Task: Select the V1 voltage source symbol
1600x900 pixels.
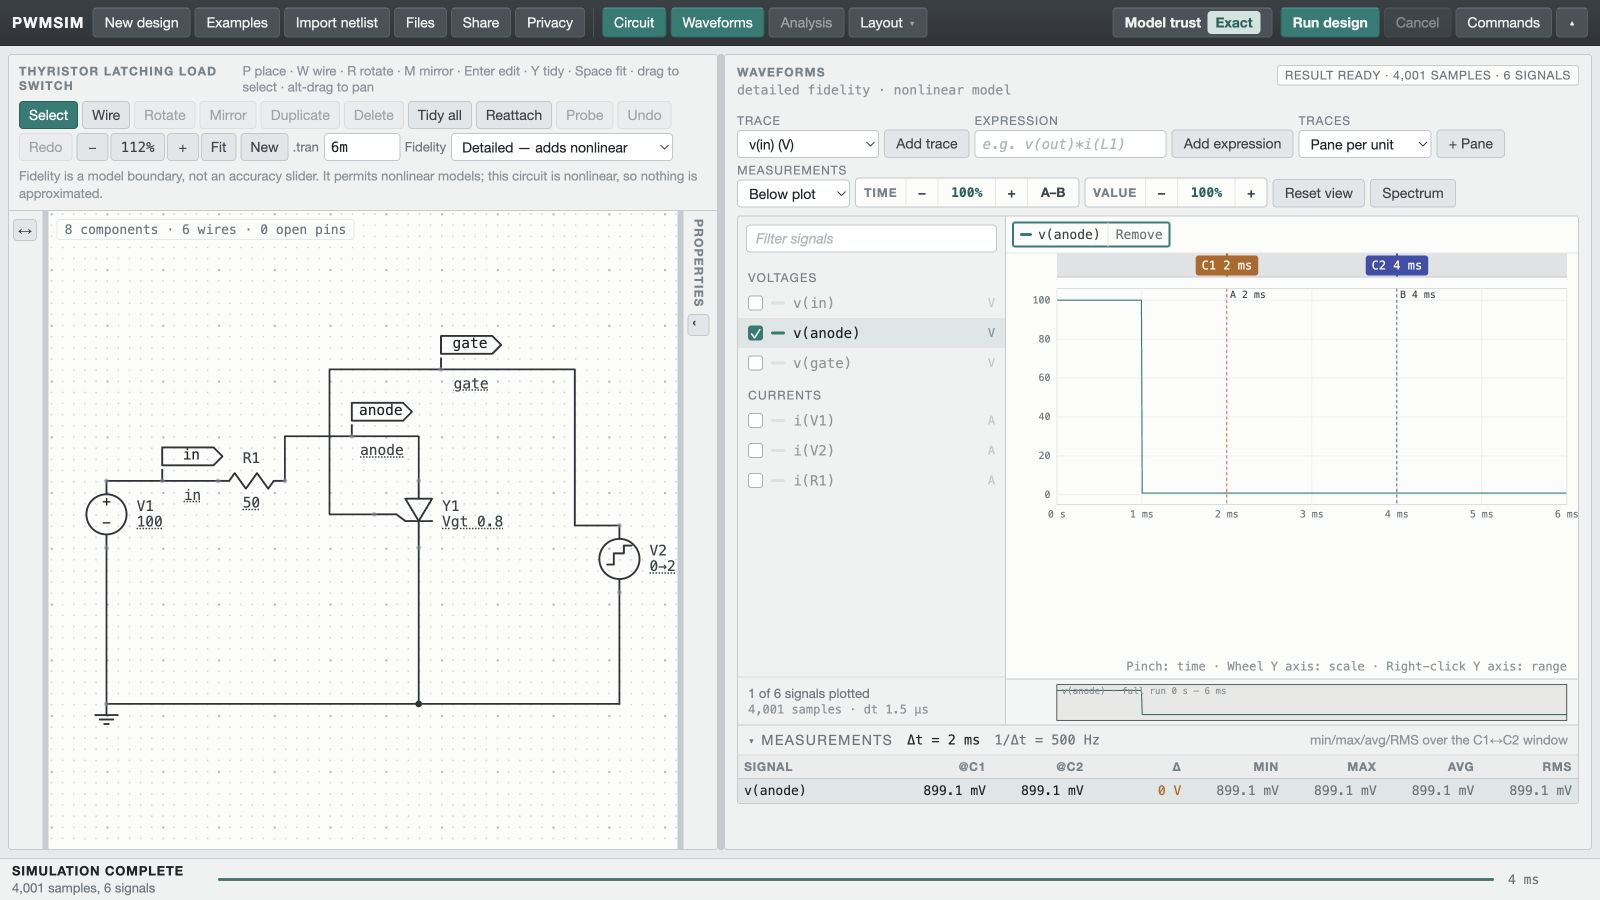Action: 106,514
